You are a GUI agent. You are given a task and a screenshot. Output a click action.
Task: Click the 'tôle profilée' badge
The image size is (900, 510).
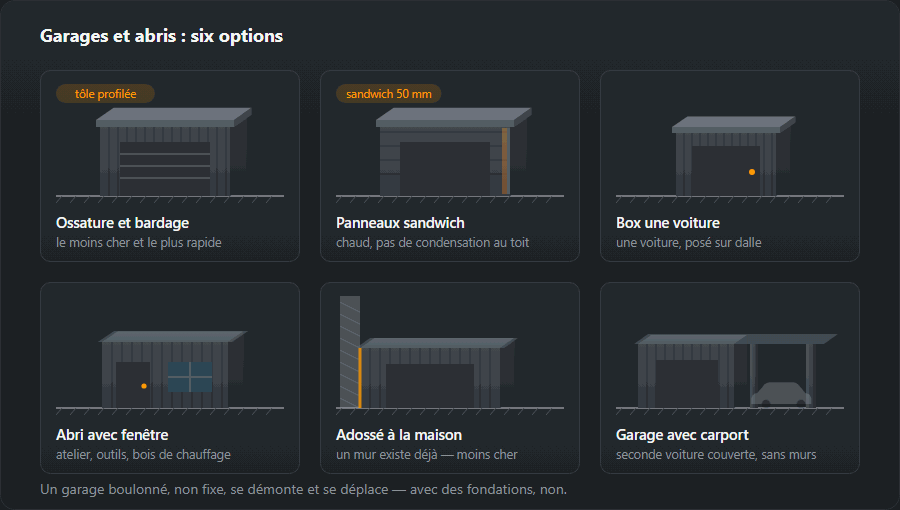click(105, 94)
